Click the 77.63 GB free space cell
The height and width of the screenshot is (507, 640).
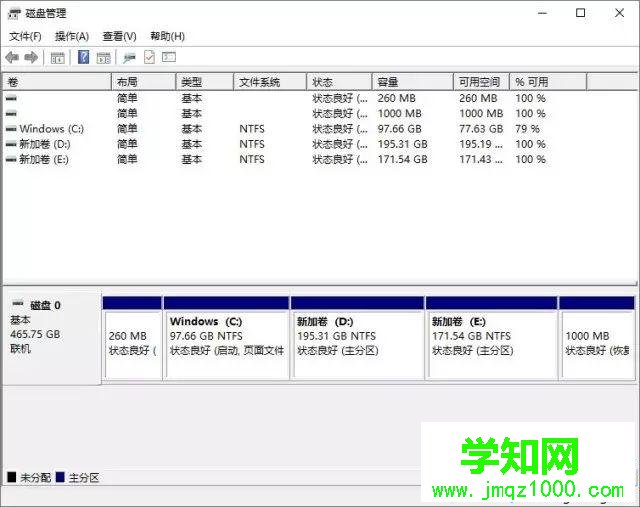tap(481, 129)
